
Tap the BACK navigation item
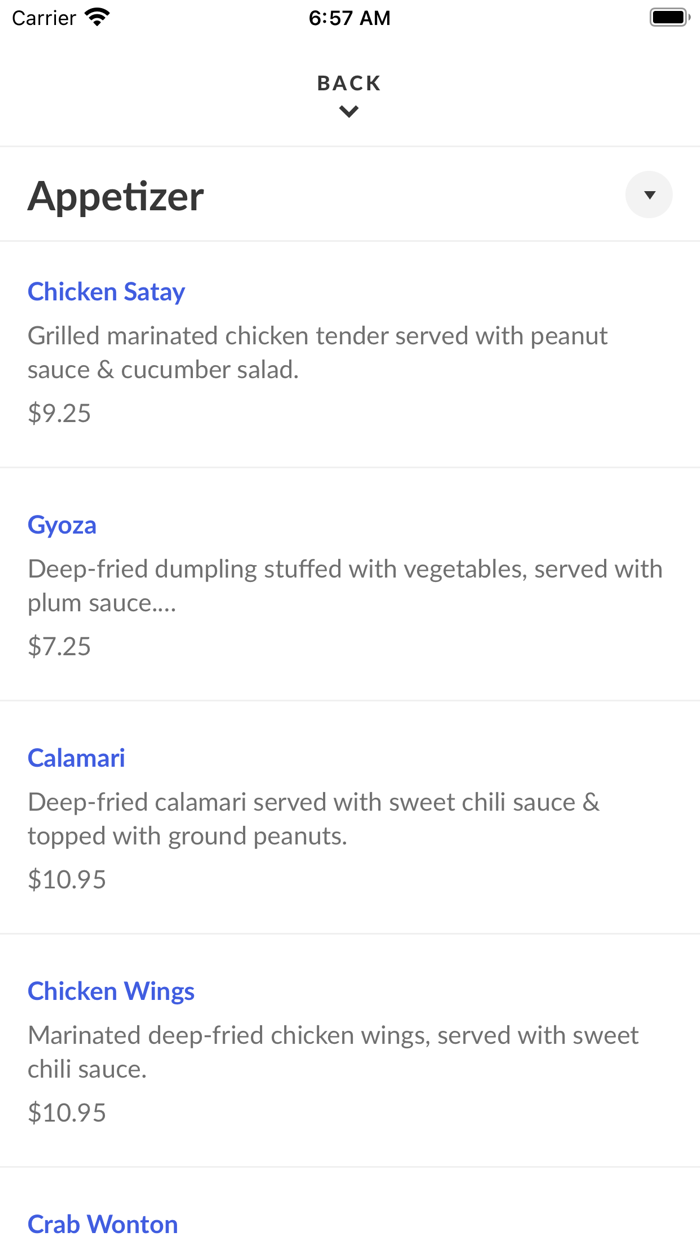348,83
